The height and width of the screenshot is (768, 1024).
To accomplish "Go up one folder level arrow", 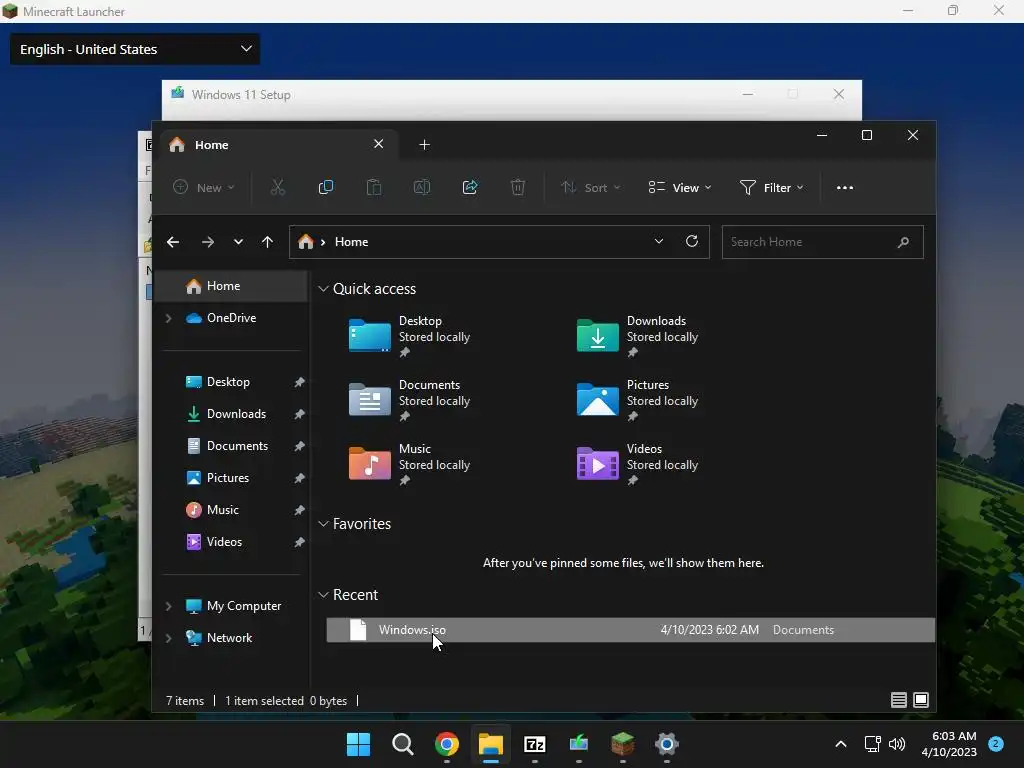I will (x=267, y=242).
